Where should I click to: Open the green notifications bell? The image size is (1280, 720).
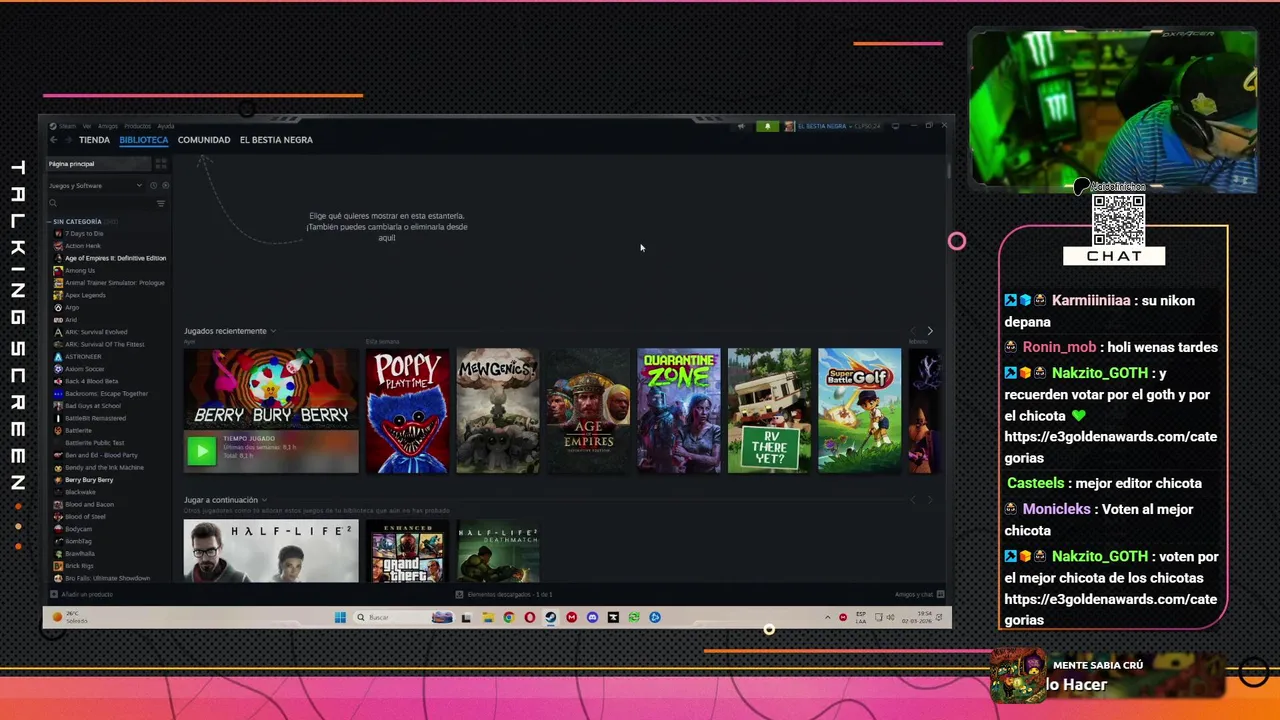768,127
